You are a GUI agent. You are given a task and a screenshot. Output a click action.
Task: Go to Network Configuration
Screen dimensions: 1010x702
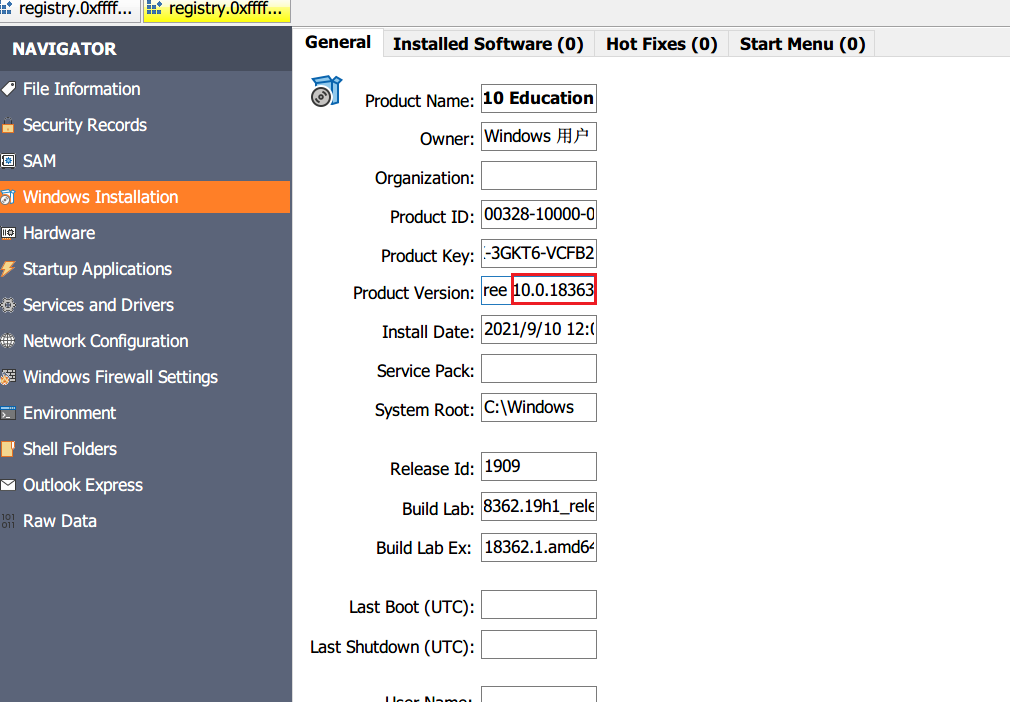[x=146, y=341]
